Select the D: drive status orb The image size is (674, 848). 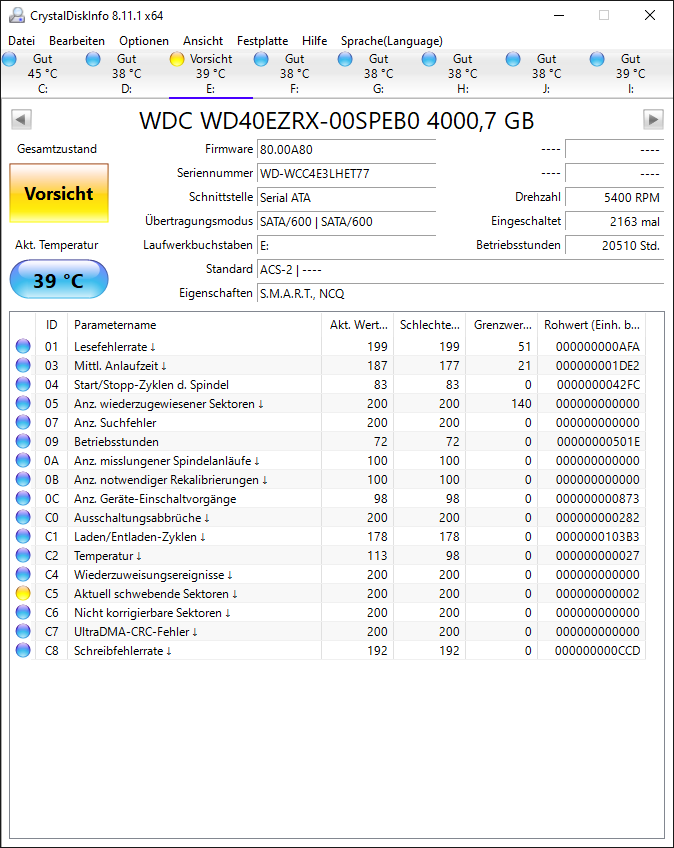[93, 59]
